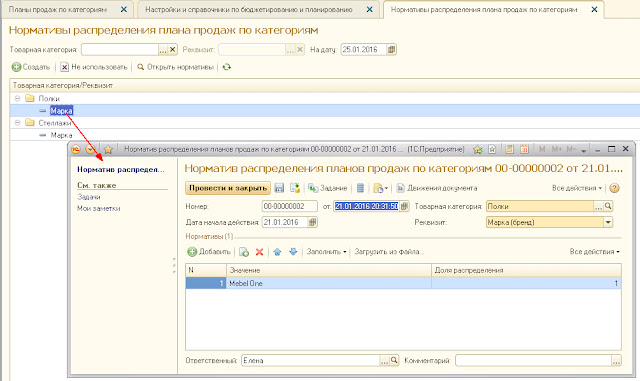
Task: Collapse the Полки tree node
Action: tap(18, 98)
